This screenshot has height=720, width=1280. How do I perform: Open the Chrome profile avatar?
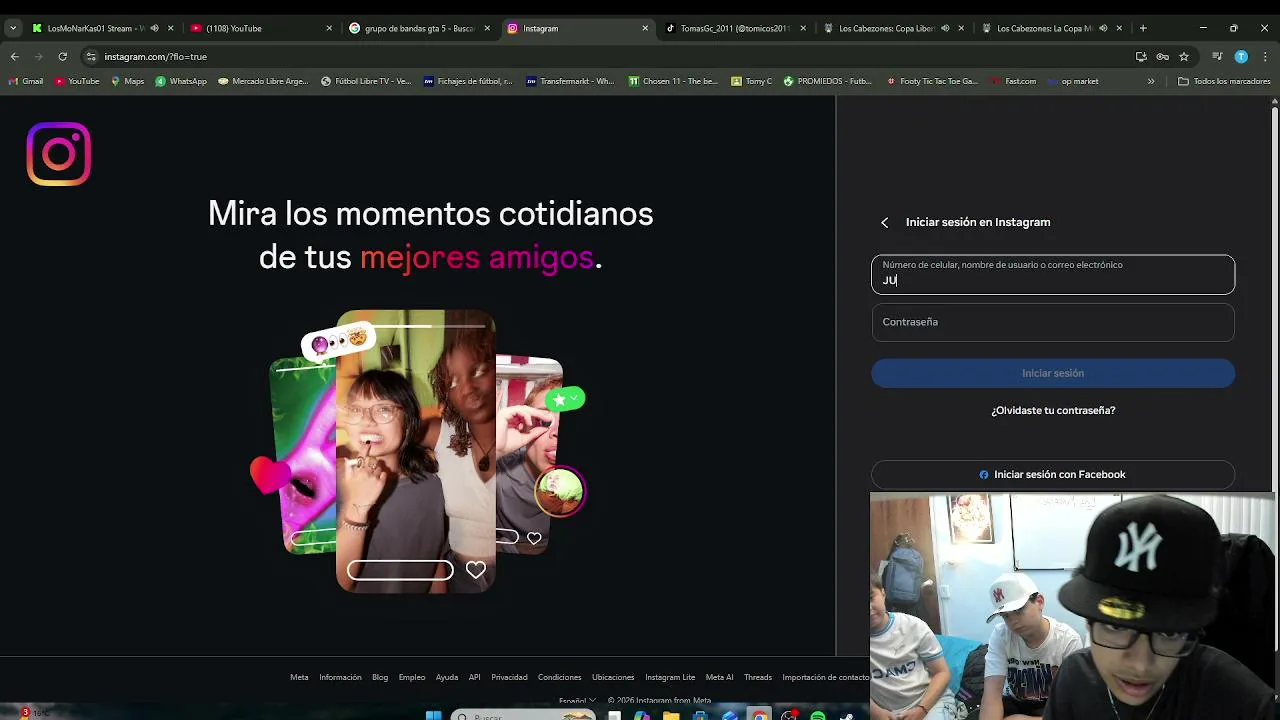(x=1241, y=57)
